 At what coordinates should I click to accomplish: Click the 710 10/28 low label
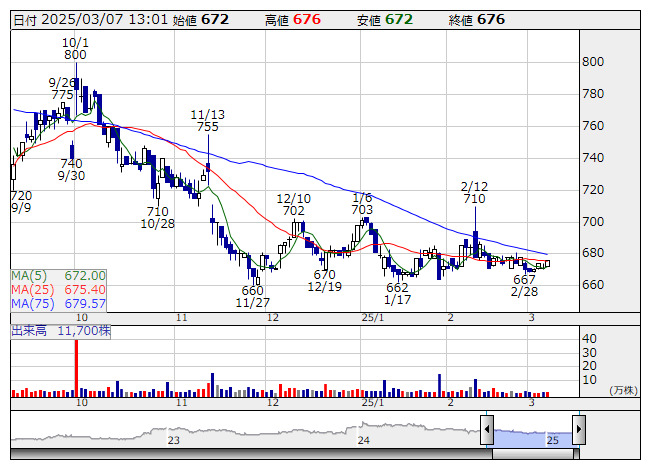point(157,218)
